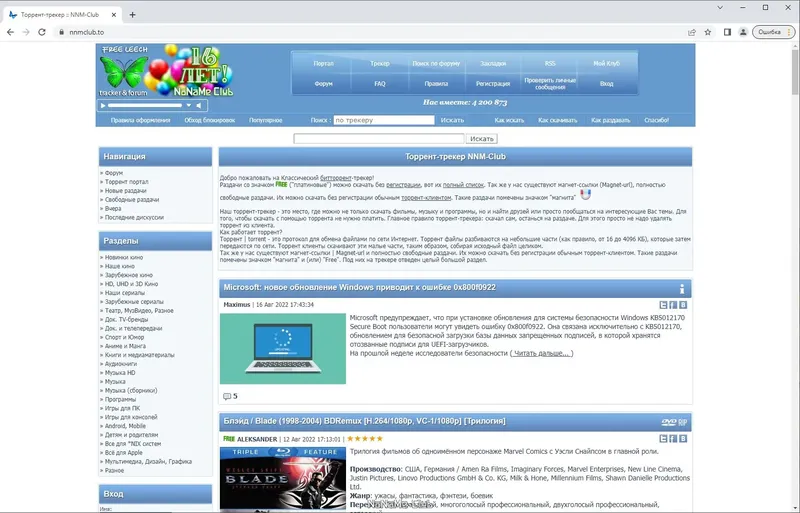Play the site radio audio player

pos(103,106)
